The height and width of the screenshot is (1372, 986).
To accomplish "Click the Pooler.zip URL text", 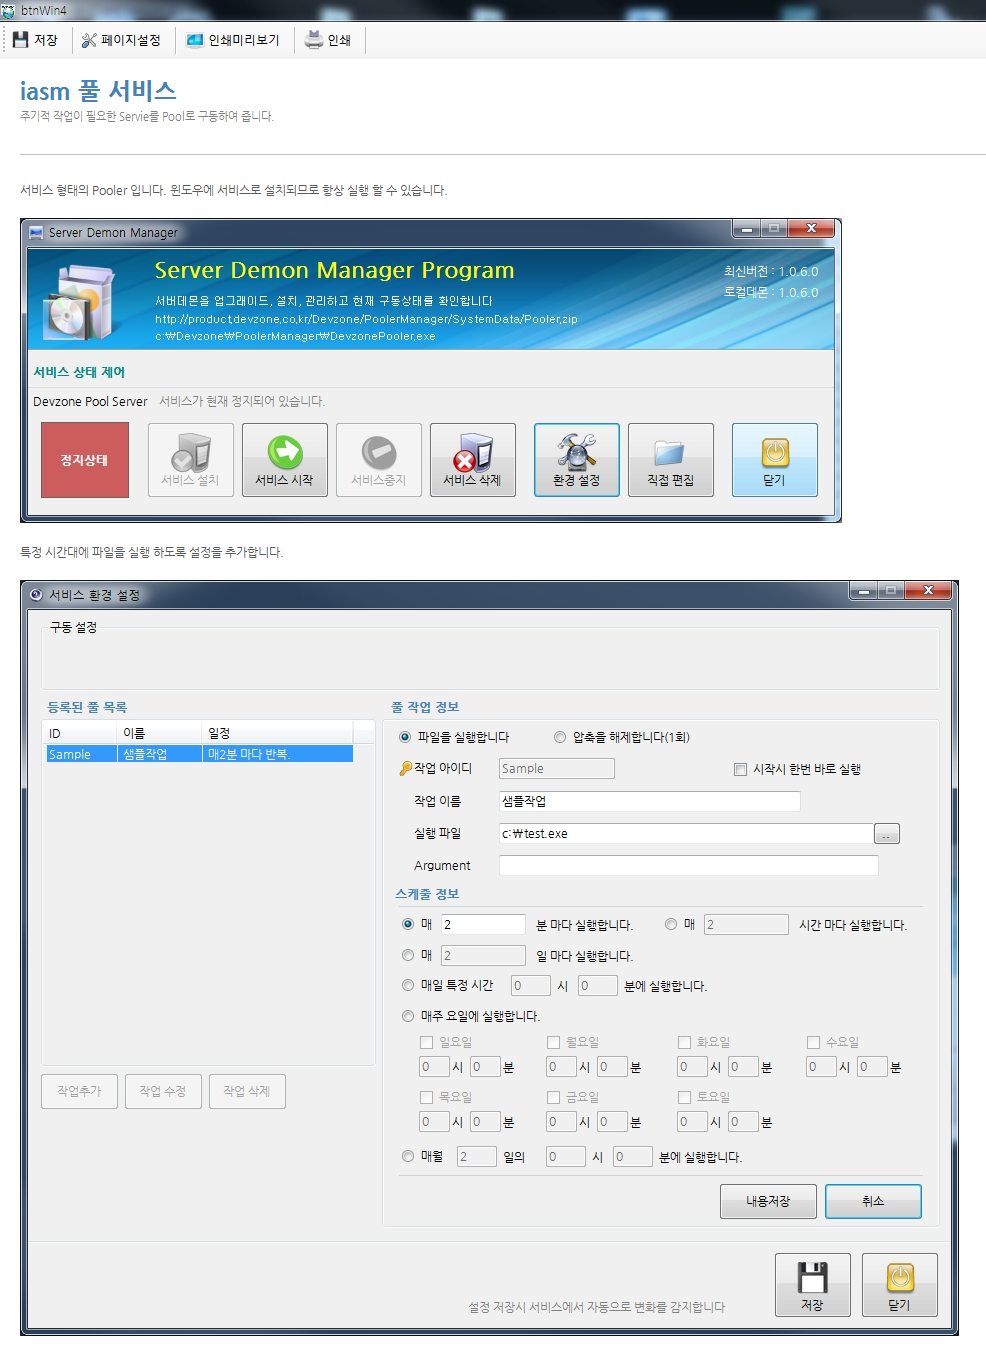I will pyautogui.click(x=366, y=319).
